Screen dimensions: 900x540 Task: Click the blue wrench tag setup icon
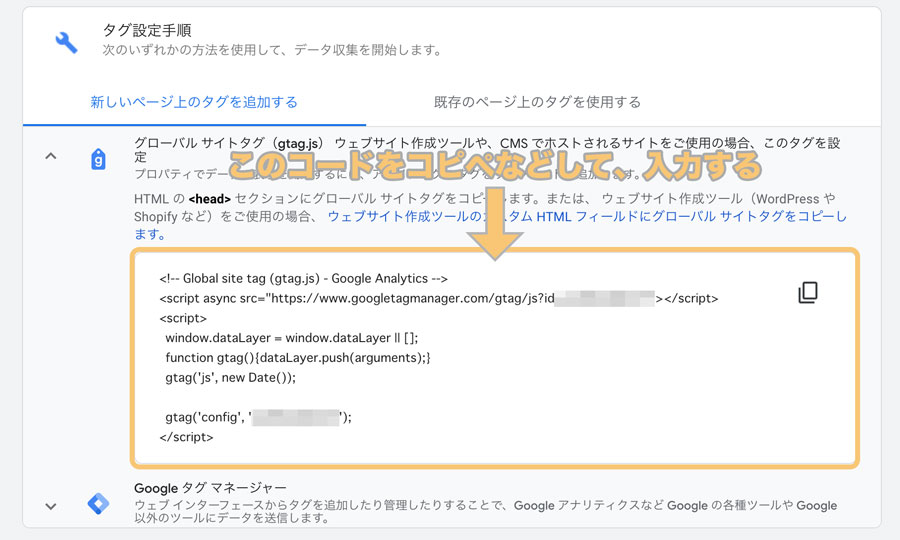66,42
